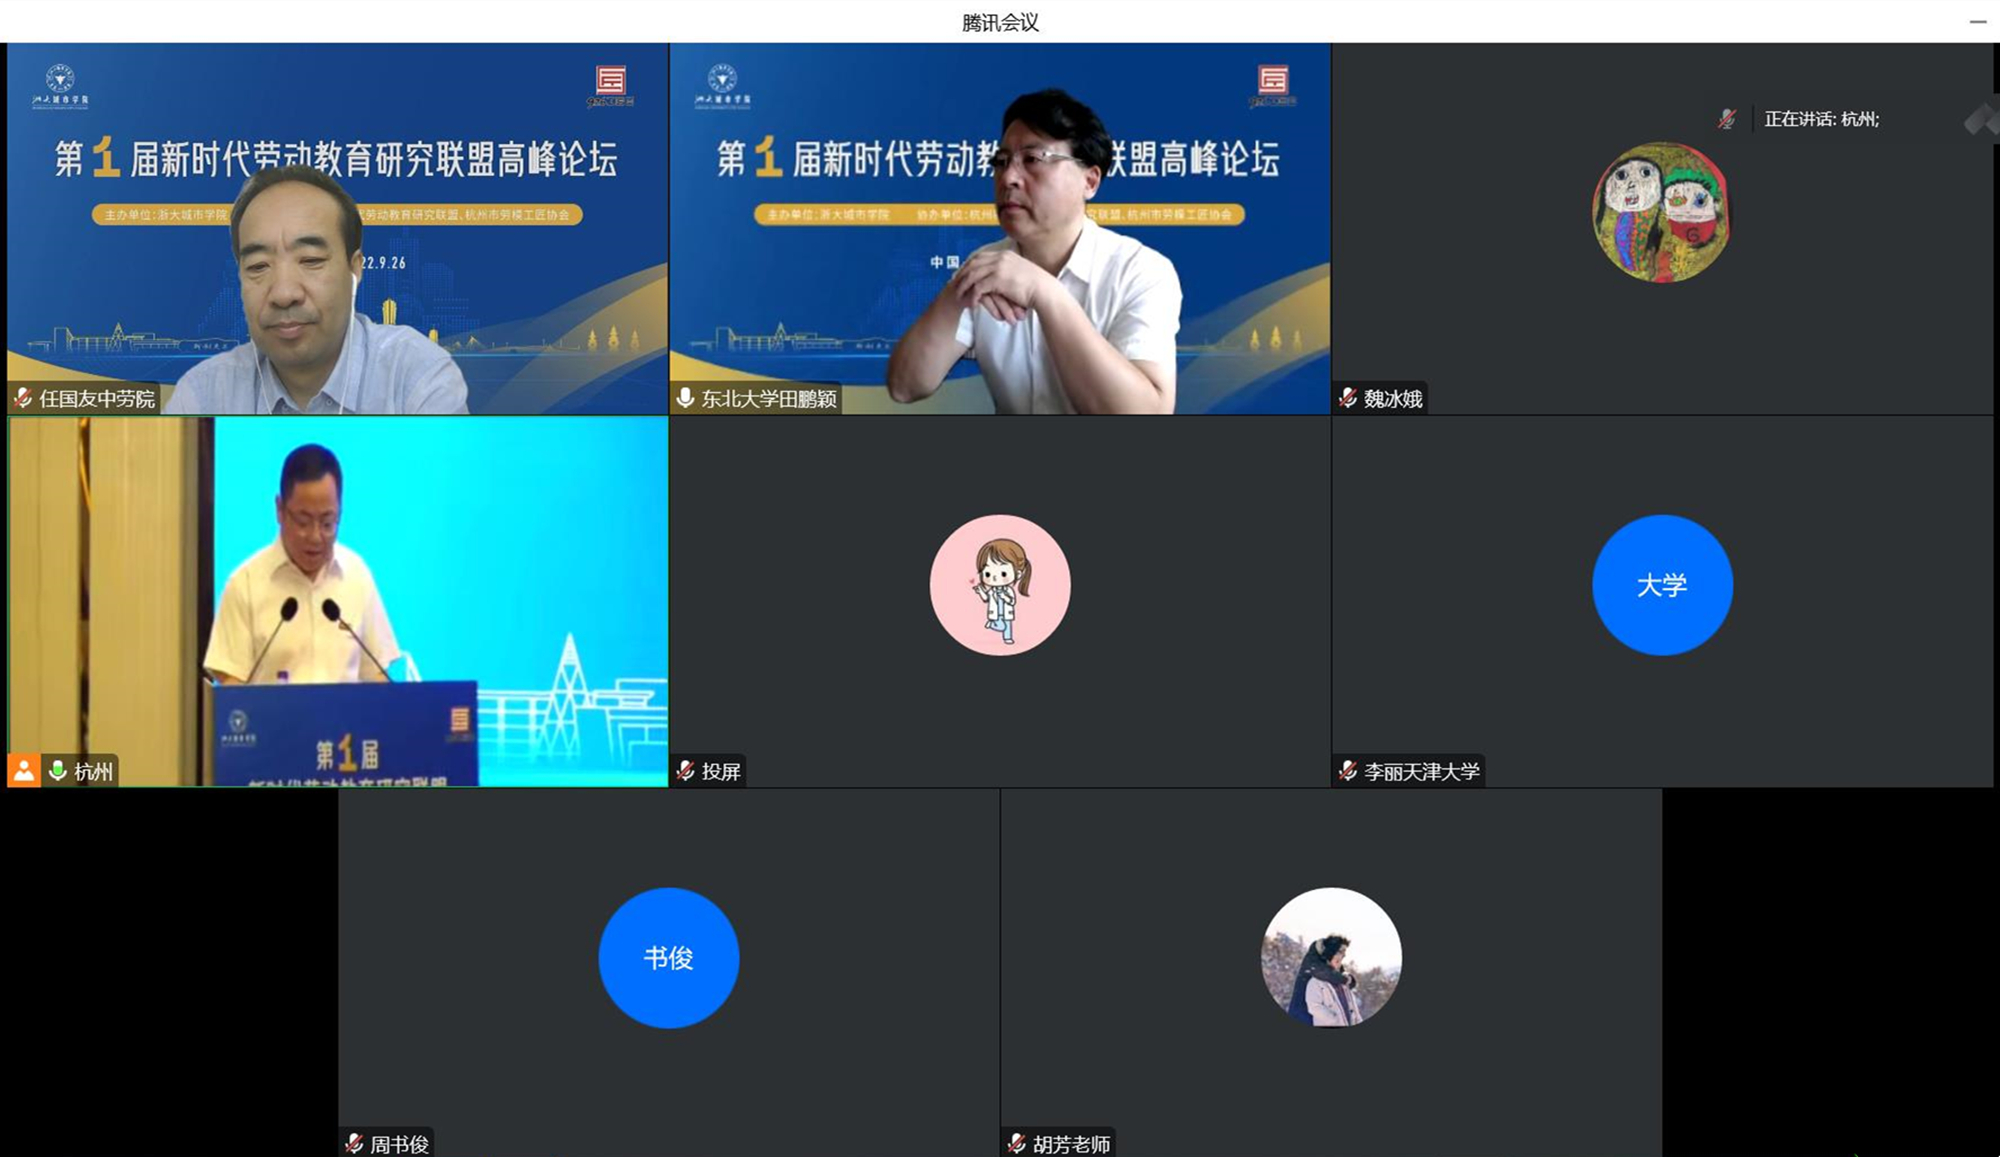The height and width of the screenshot is (1157, 2000).
Task: Click muted mic icon beside 李丽天津大学
Action: (1348, 771)
